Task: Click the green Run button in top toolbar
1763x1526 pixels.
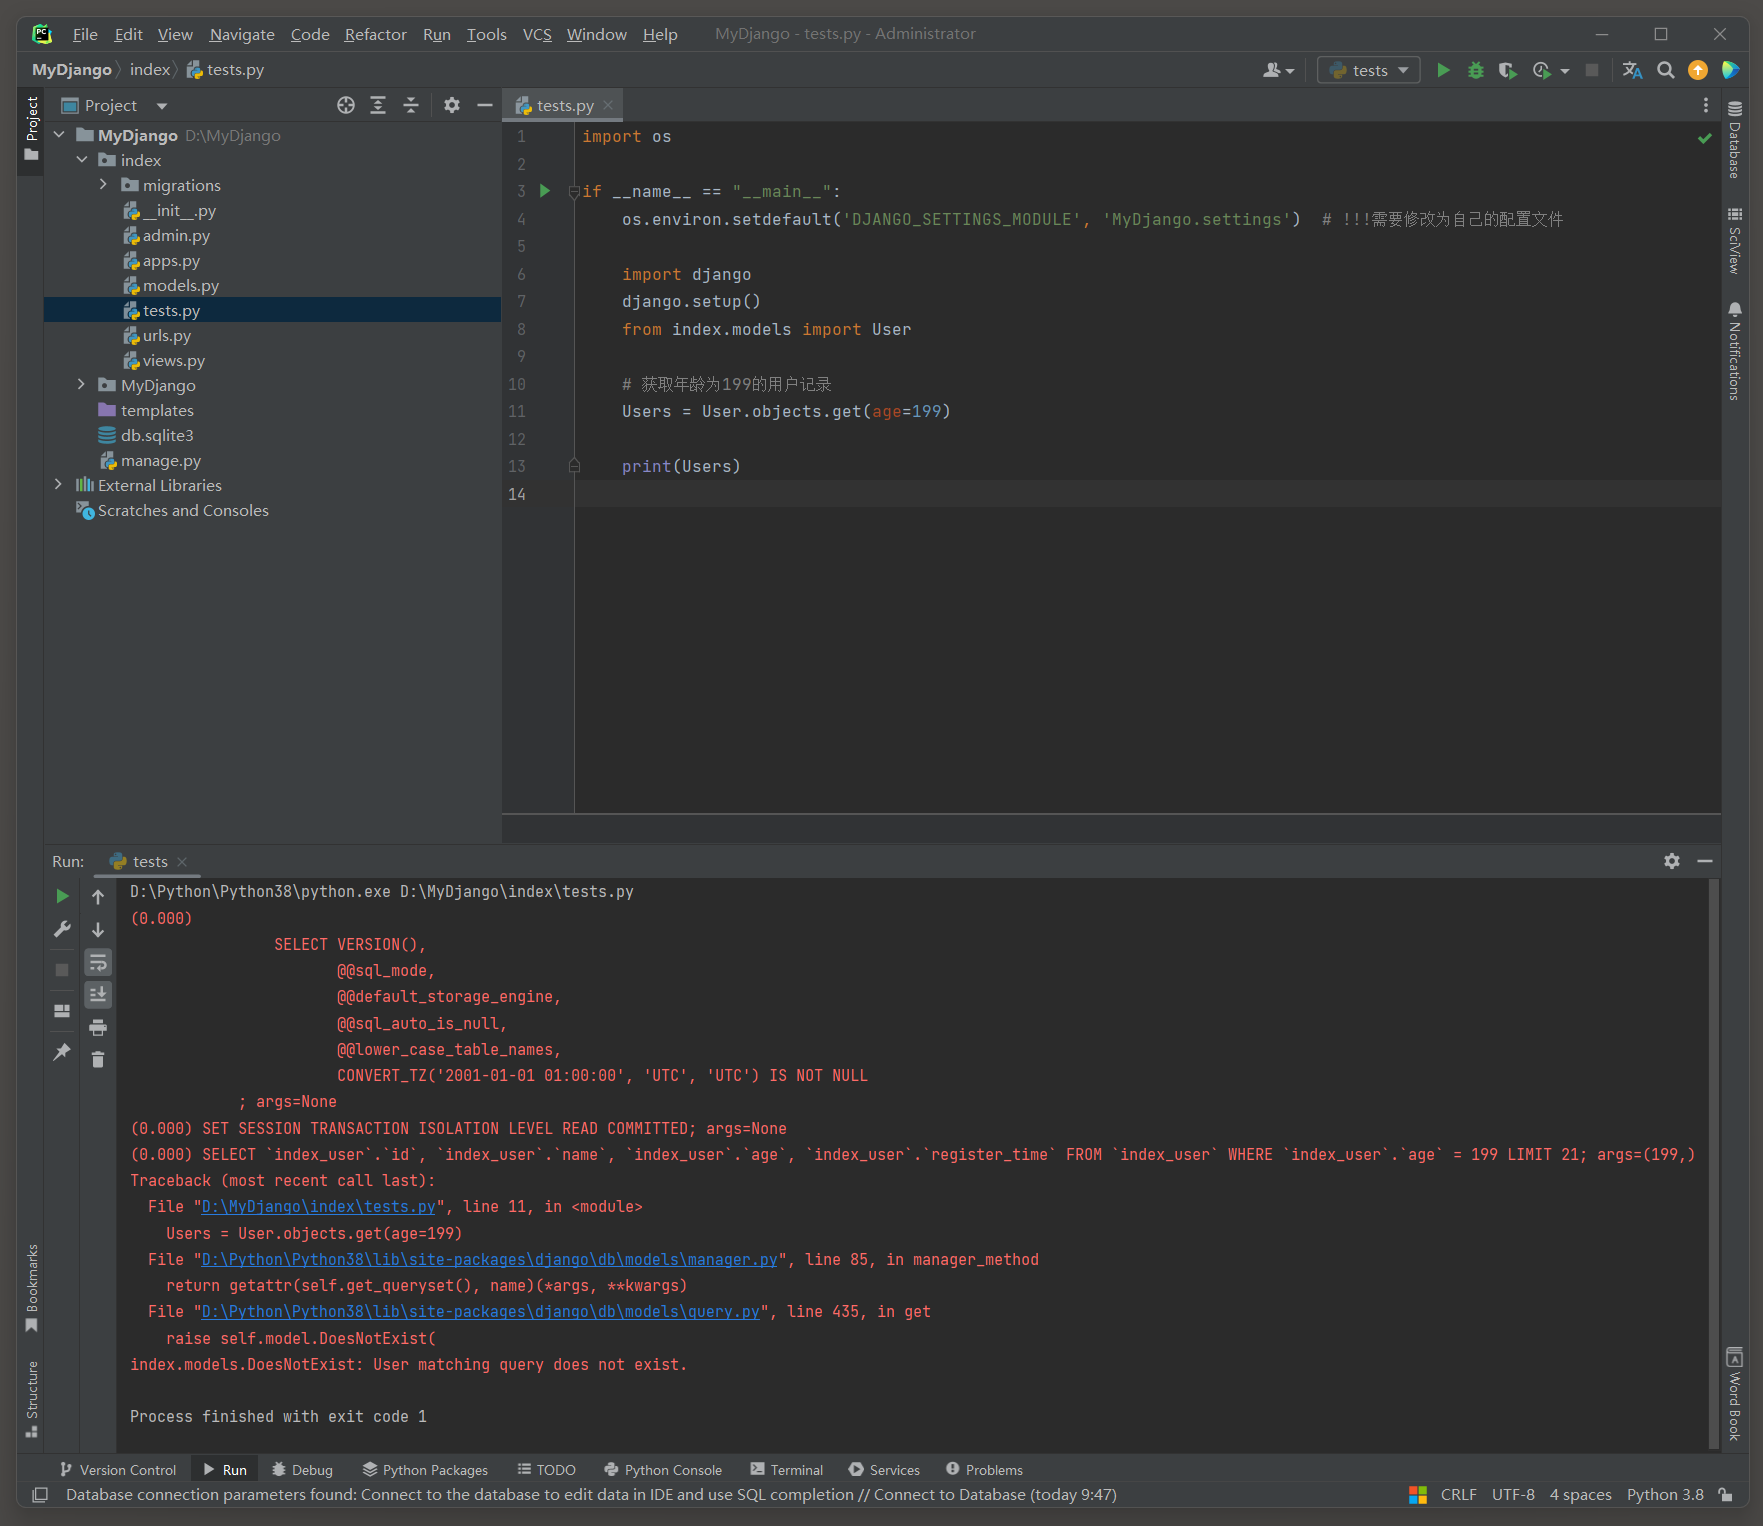Action: (1443, 70)
